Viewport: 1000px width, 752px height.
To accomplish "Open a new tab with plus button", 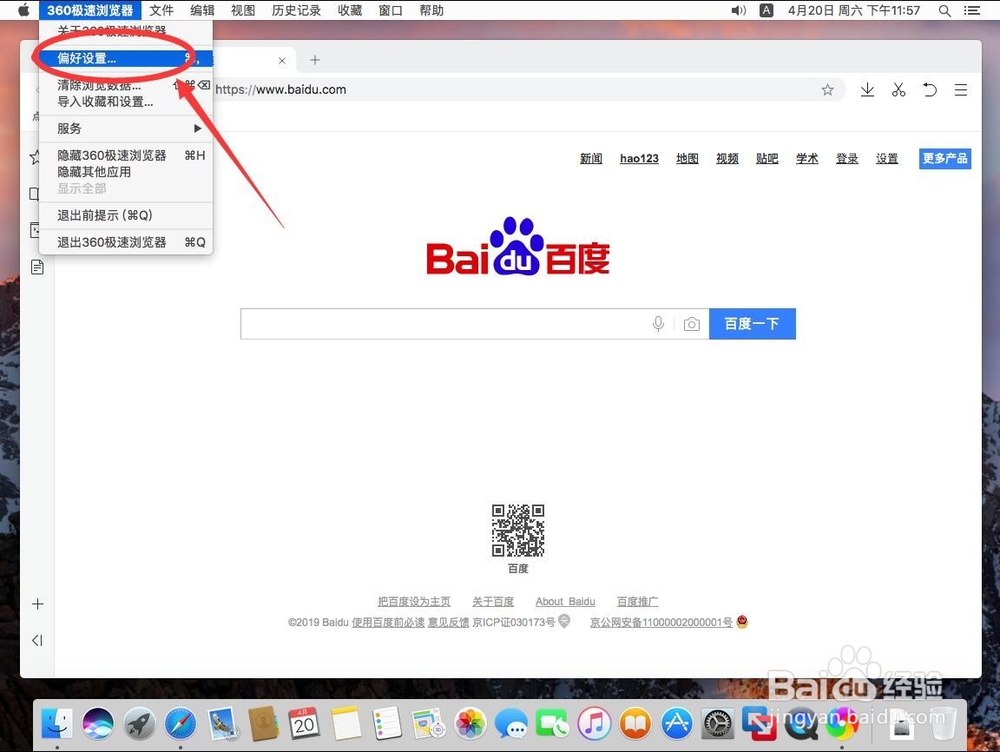I will coord(315,60).
